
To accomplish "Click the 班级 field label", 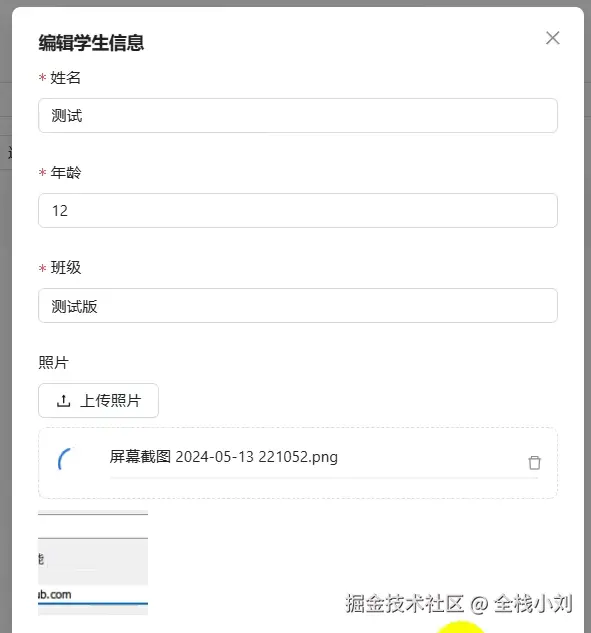I will point(65,268).
